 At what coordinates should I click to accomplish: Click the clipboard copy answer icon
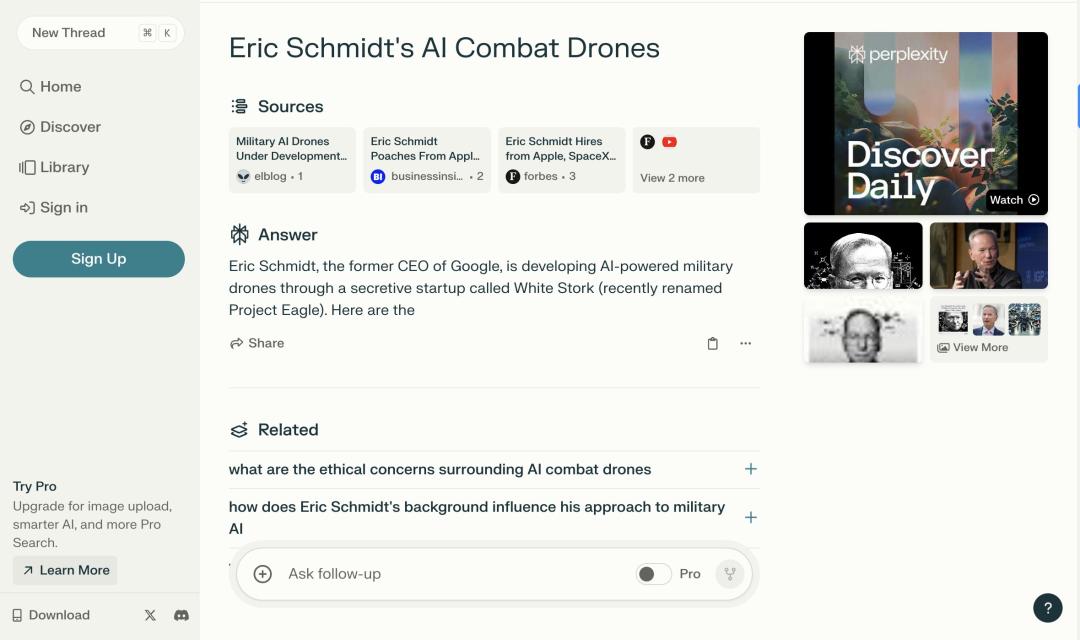point(712,343)
